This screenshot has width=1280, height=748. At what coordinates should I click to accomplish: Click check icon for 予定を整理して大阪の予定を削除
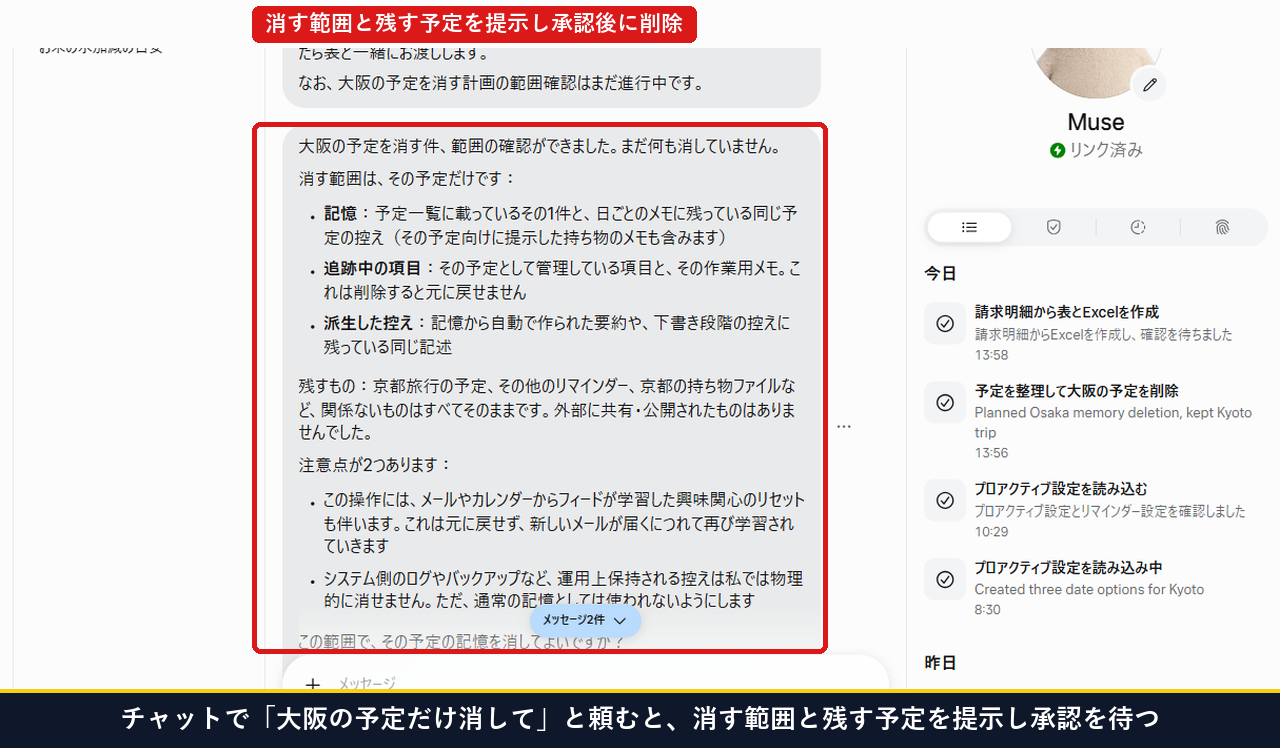tap(945, 402)
